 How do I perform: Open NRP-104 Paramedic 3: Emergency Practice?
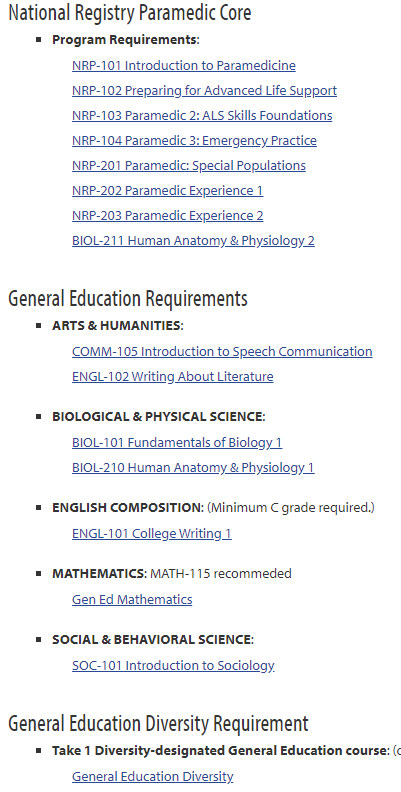(x=194, y=141)
